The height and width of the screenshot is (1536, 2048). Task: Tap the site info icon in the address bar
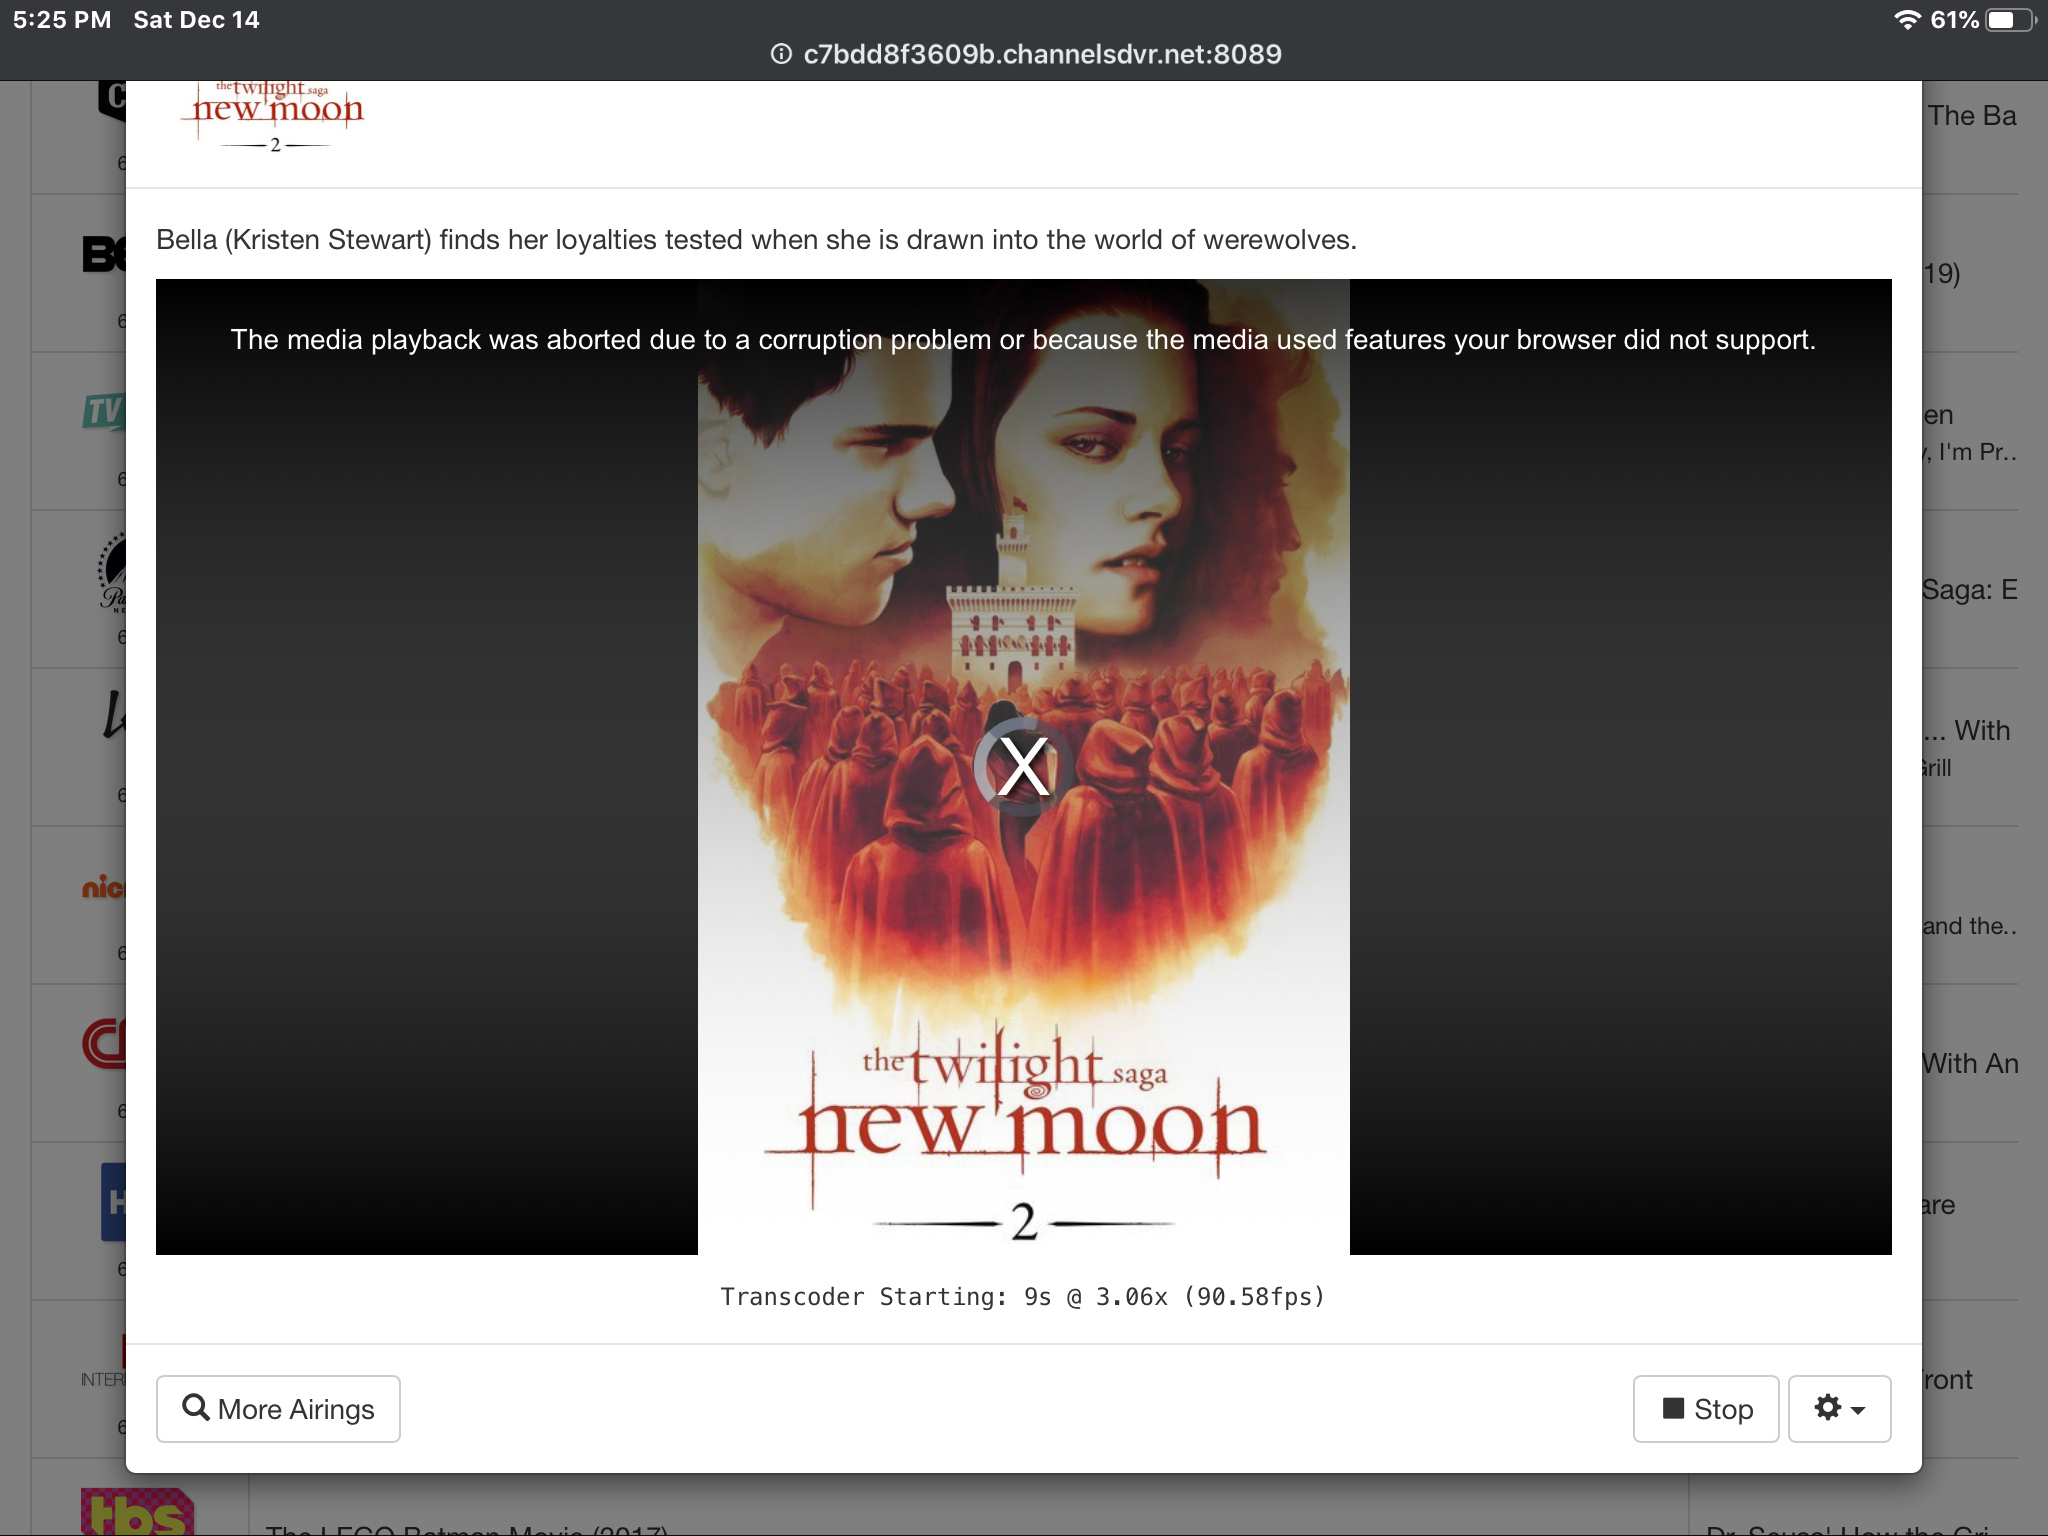[x=781, y=54]
